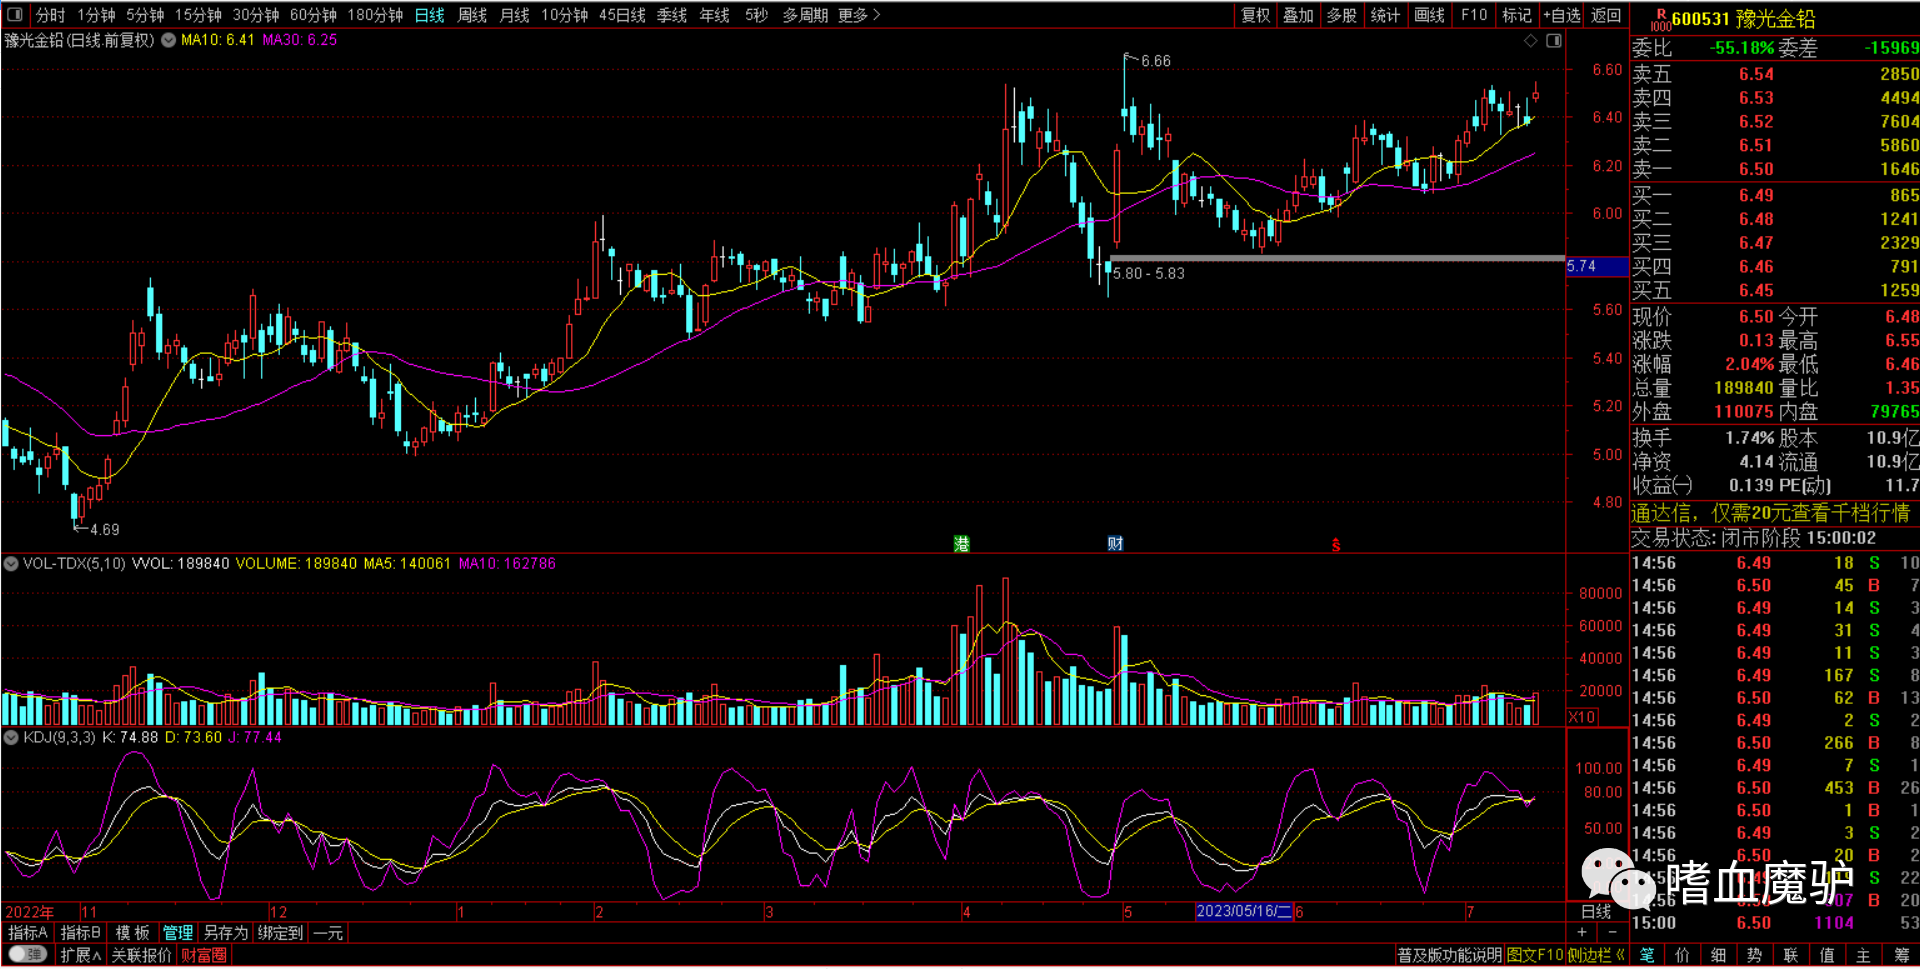This screenshot has width=1920, height=969.
Task: Toggle the layout panel icon next to 分时
Action: tap(14, 15)
